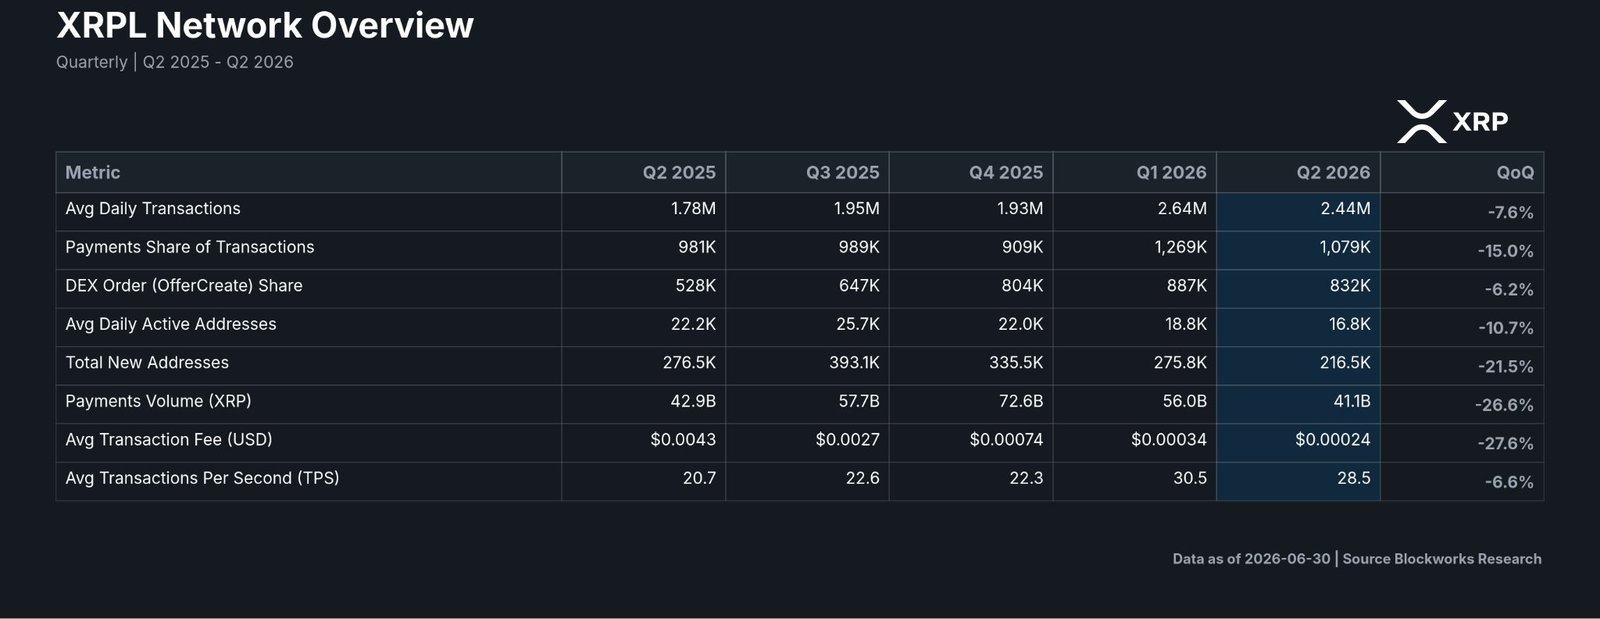Click the Source Blockworks Research text
Screen dimensions: 1600x619
(1442, 559)
